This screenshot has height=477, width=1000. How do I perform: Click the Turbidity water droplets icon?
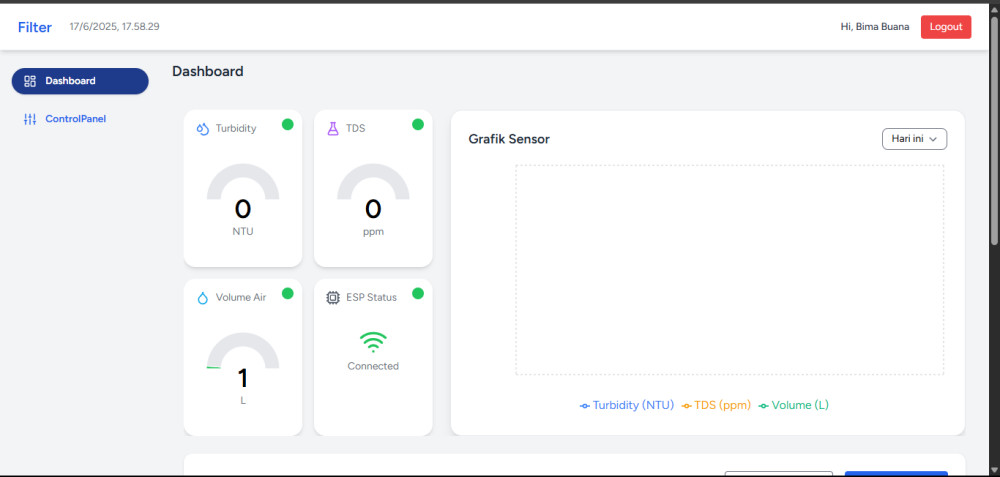pyautogui.click(x=203, y=129)
